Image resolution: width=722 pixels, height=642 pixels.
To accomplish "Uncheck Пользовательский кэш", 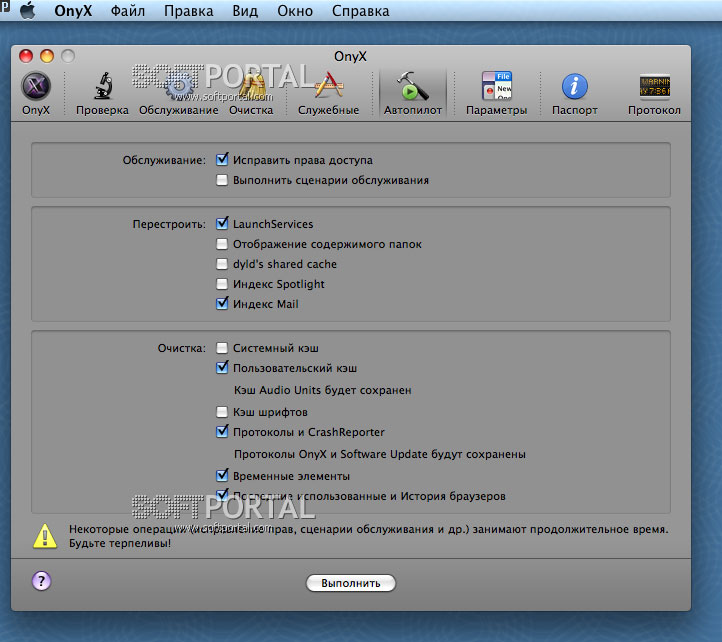I will pyautogui.click(x=222, y=368).
